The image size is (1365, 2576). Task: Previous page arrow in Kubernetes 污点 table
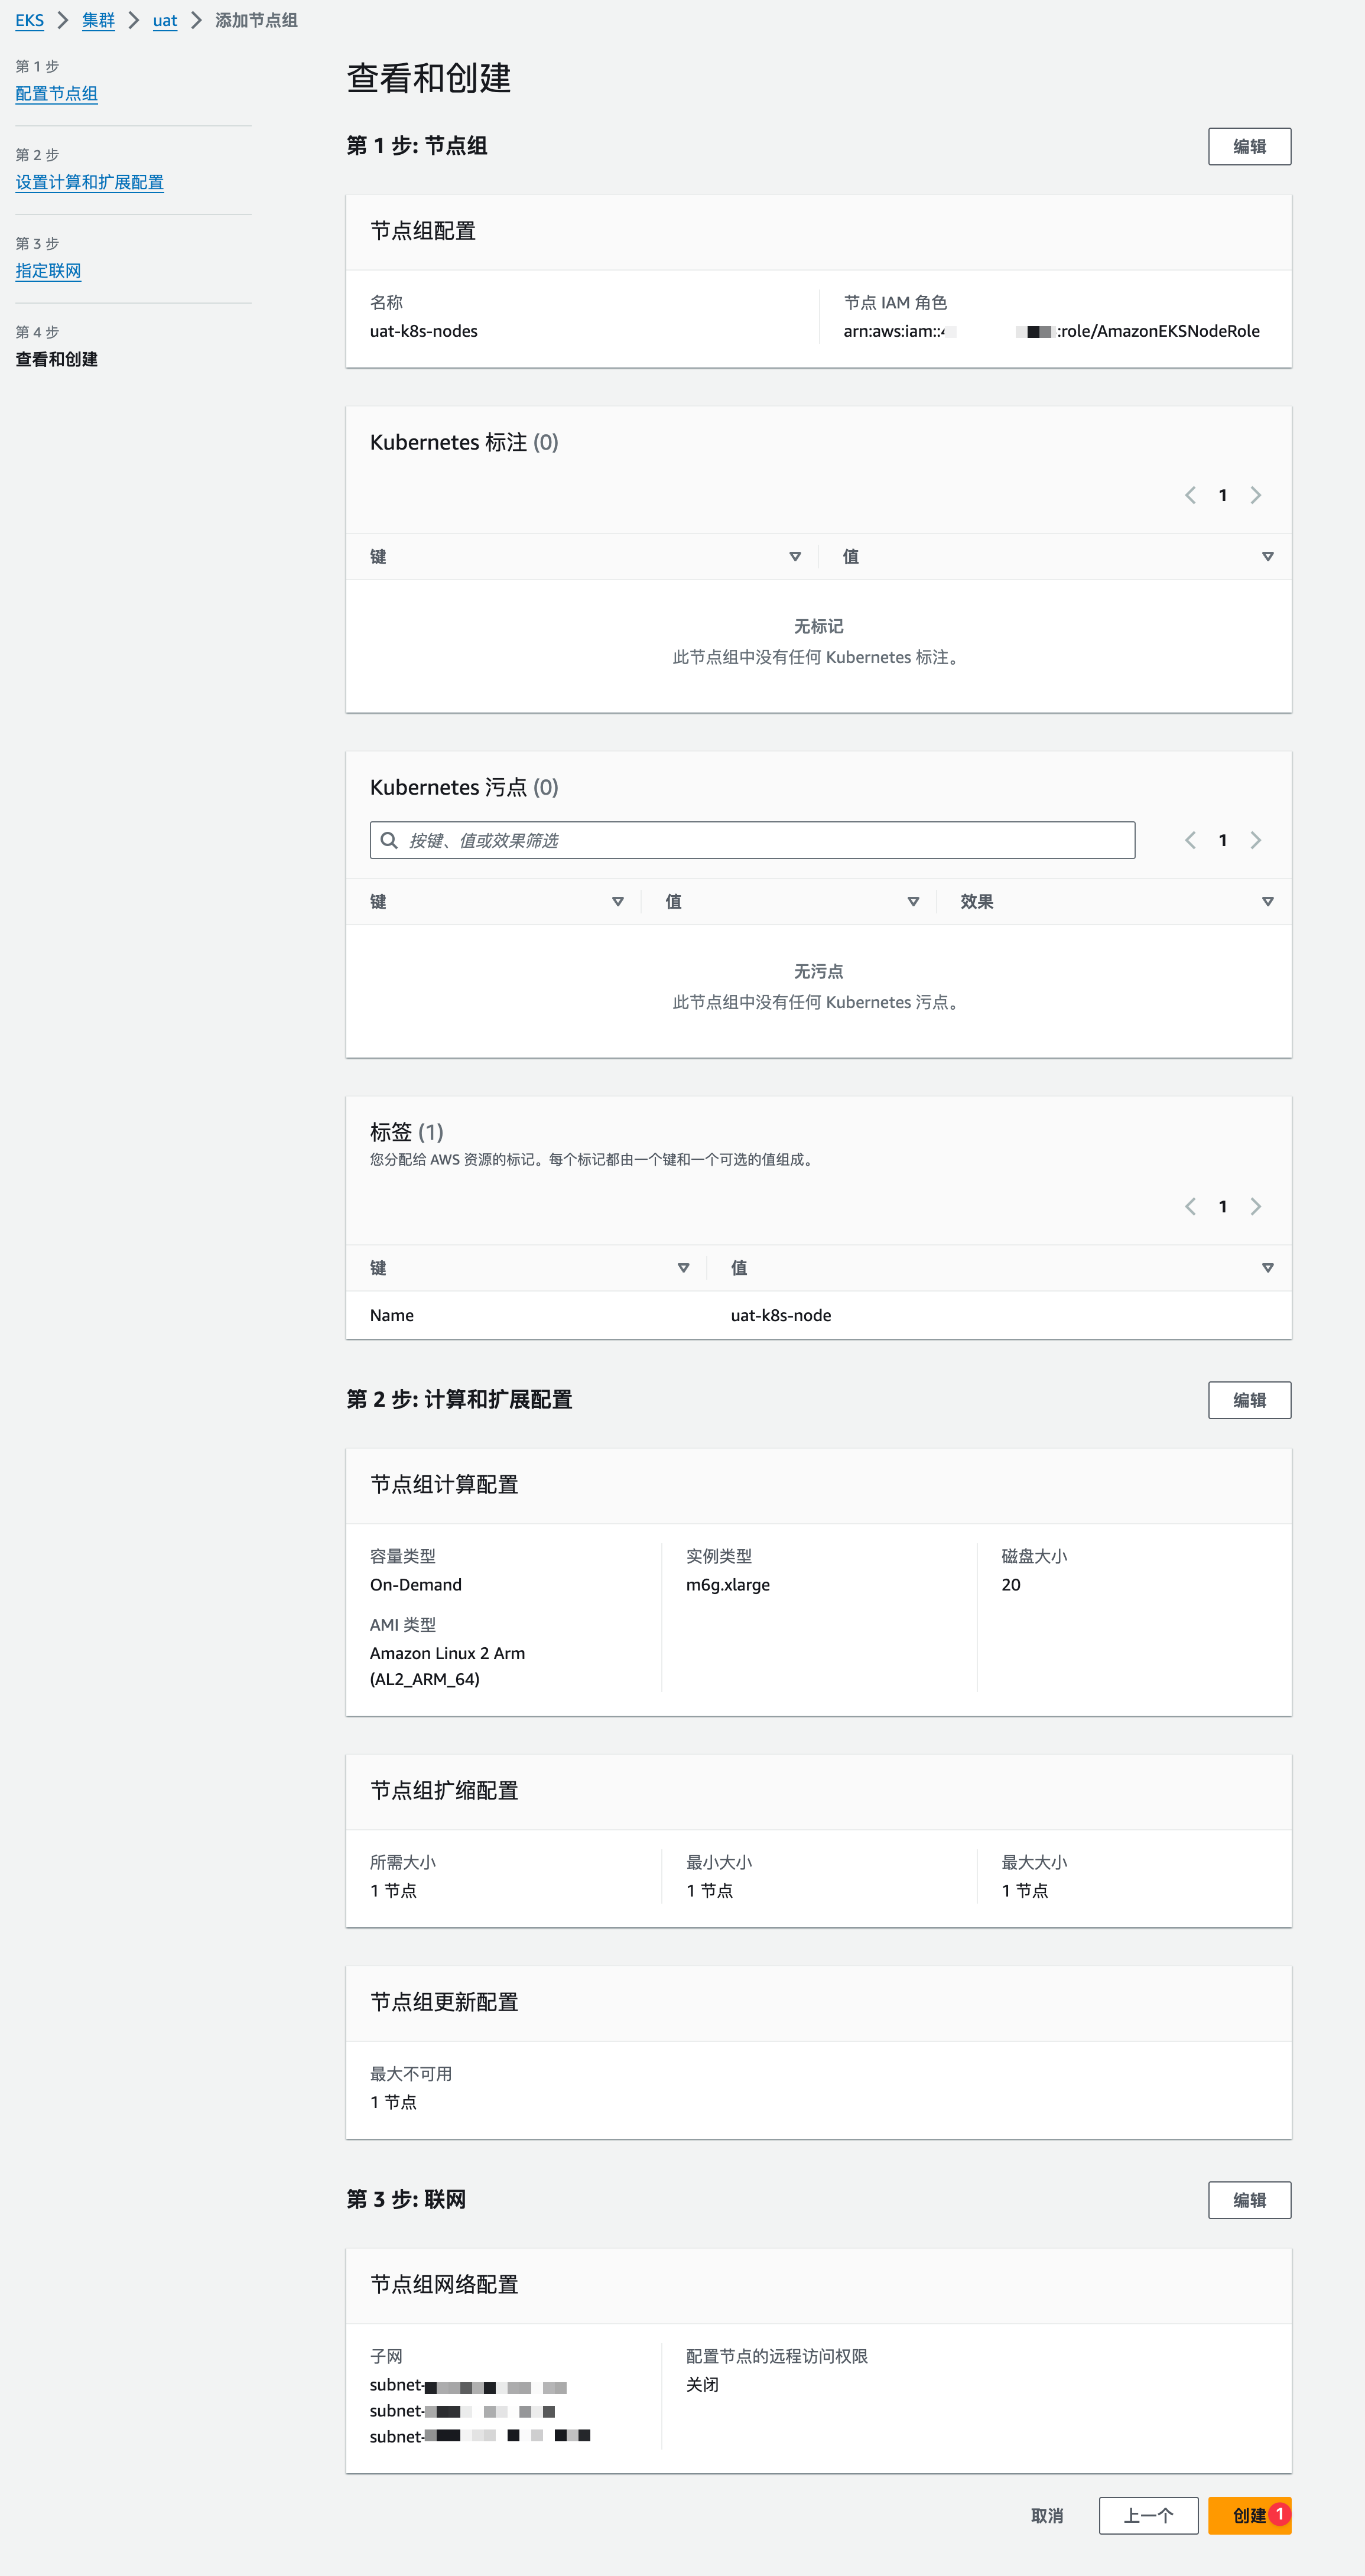(1190, 840)
